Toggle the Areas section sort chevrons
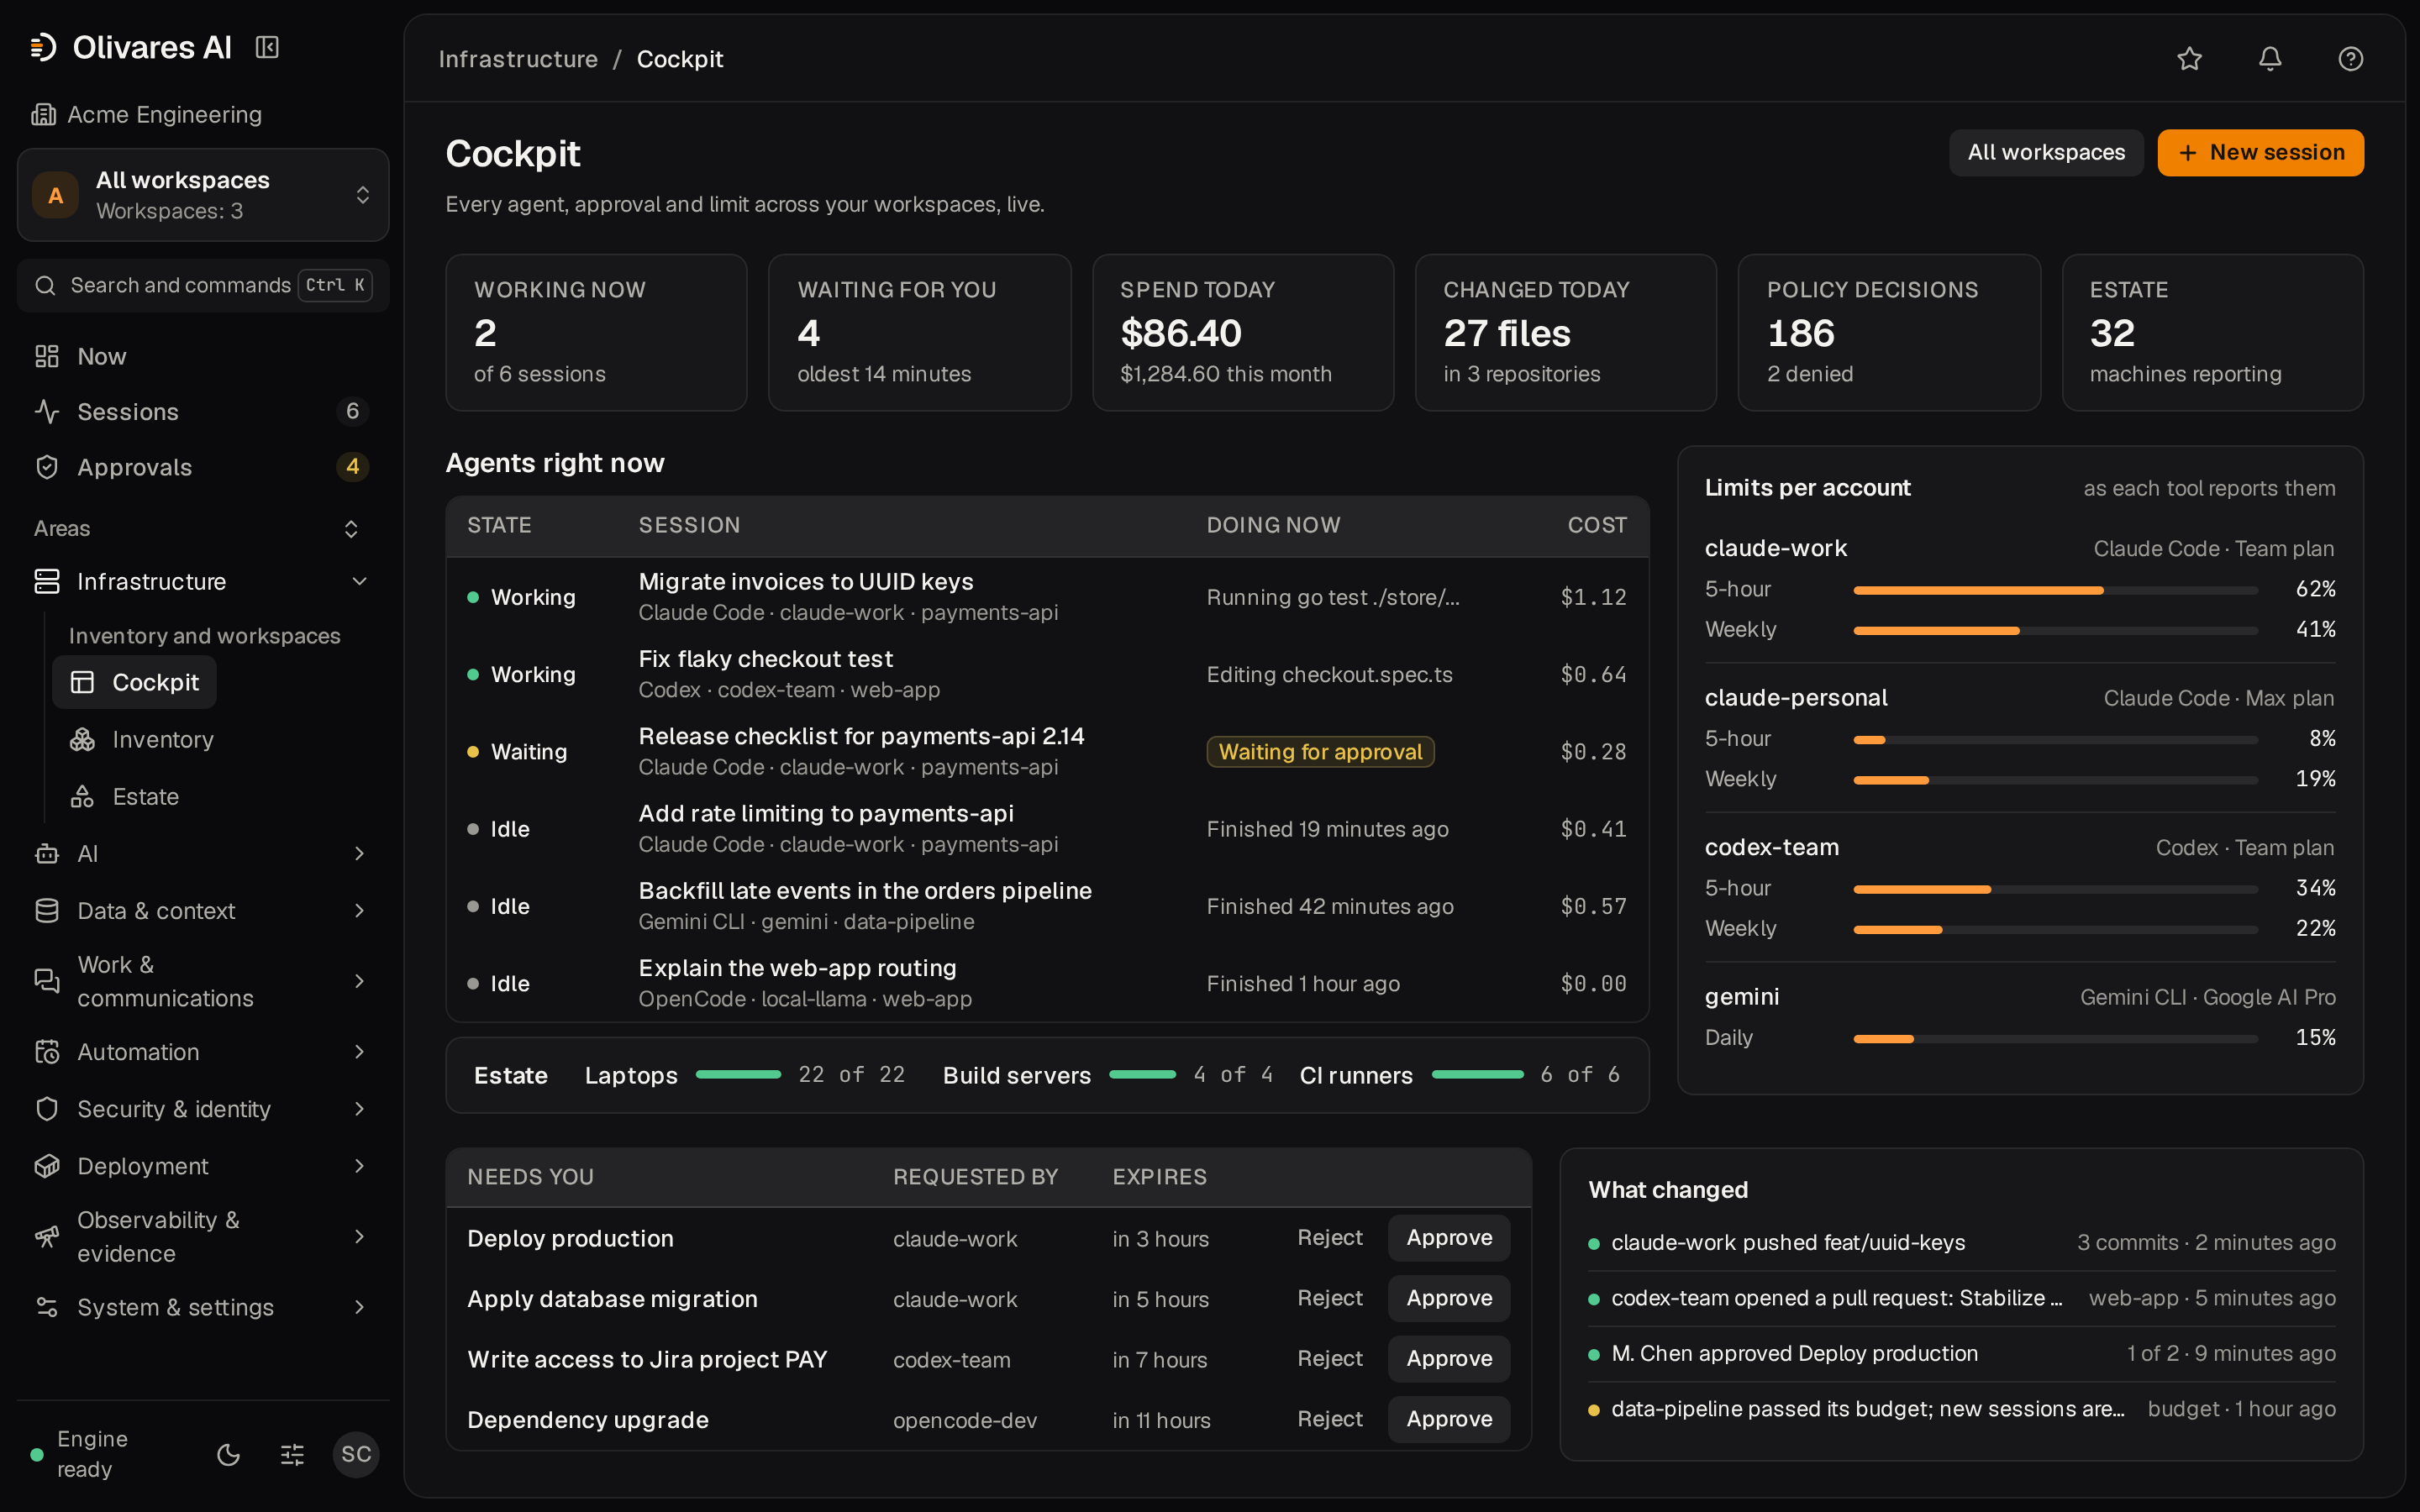The image size is (2420, 1512). (351, 528)
